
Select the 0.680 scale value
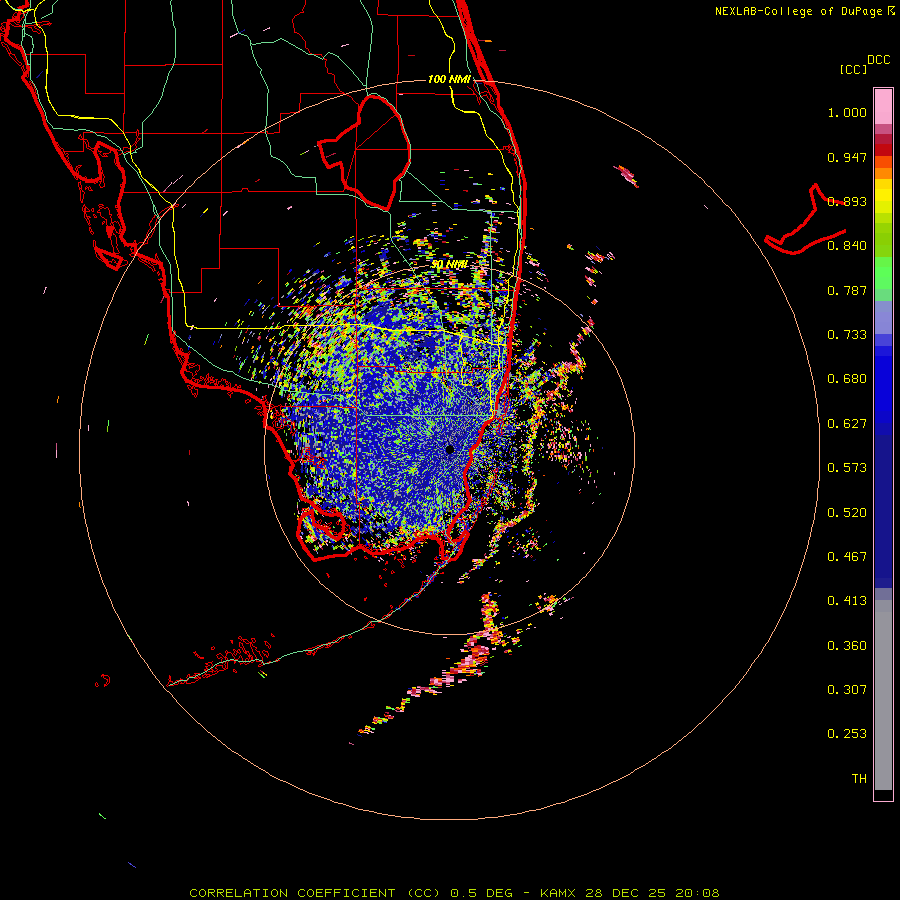pos(847,379)
